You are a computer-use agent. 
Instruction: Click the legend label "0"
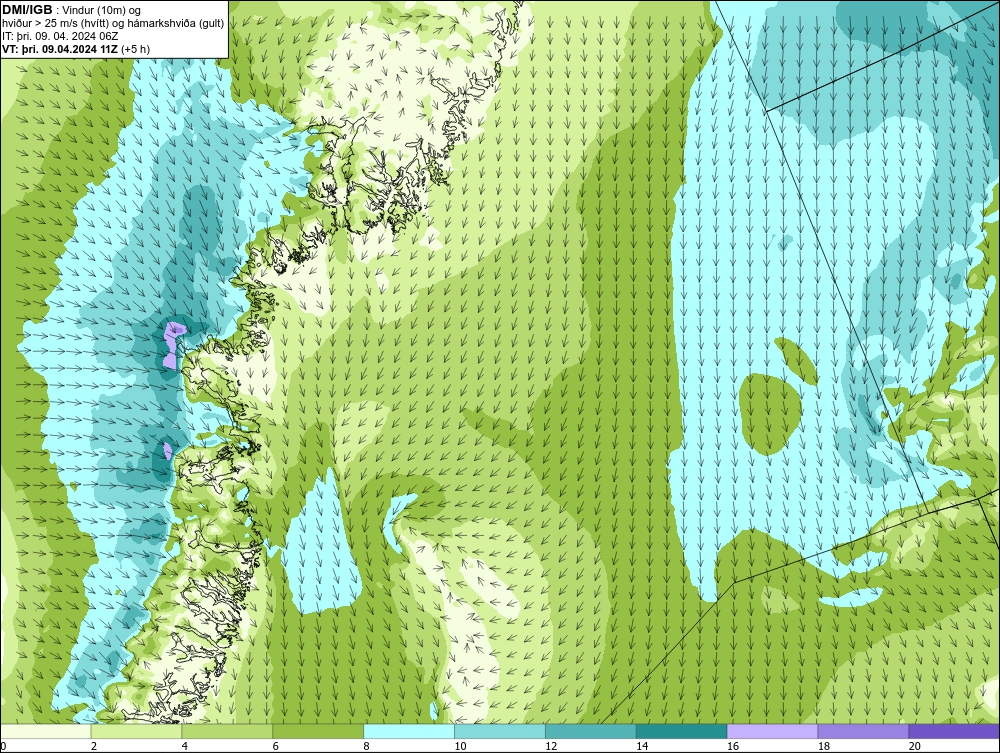(3, 746)
